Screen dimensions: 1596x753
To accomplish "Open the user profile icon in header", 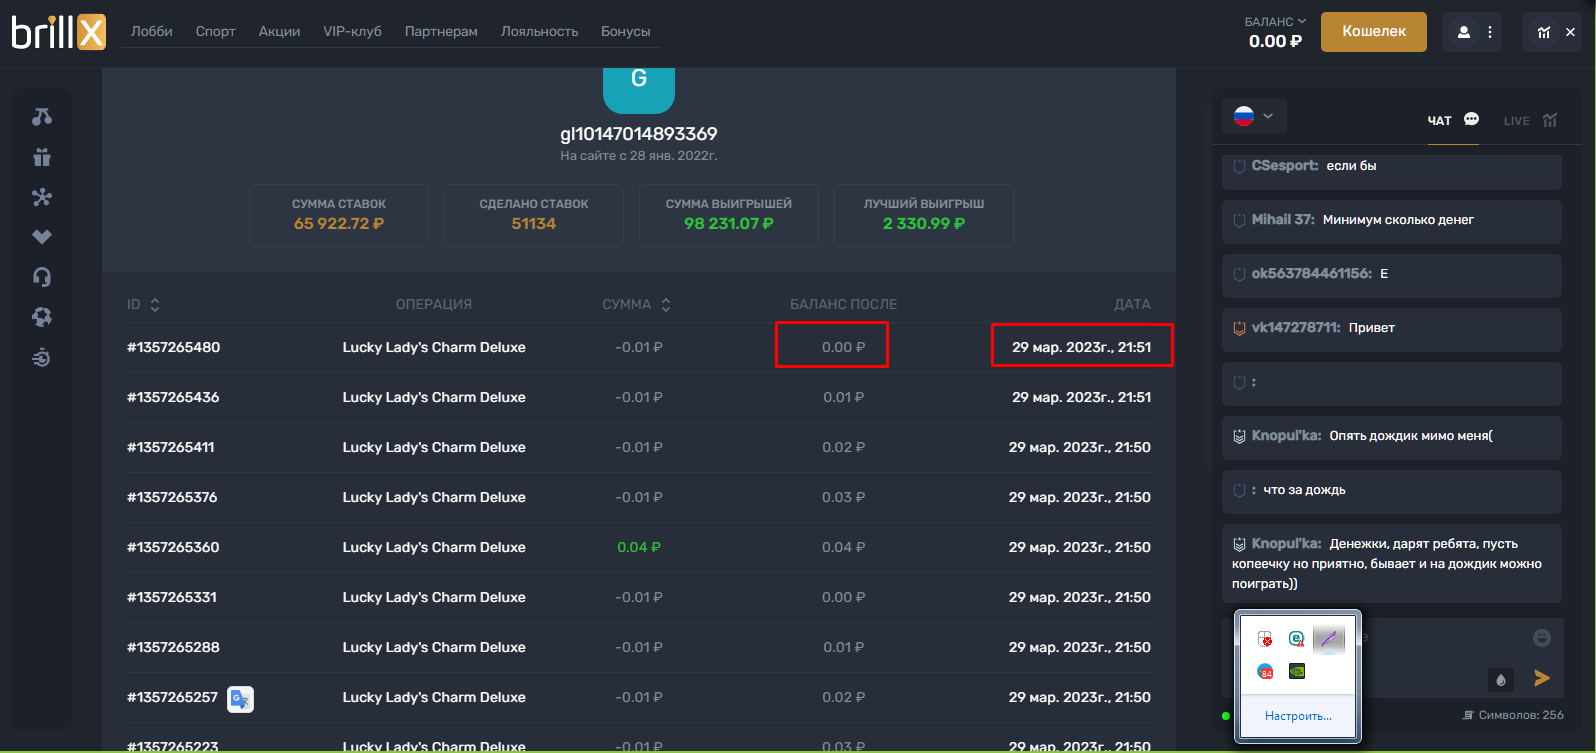I will pyautogui.click(x=1464, y=32).
